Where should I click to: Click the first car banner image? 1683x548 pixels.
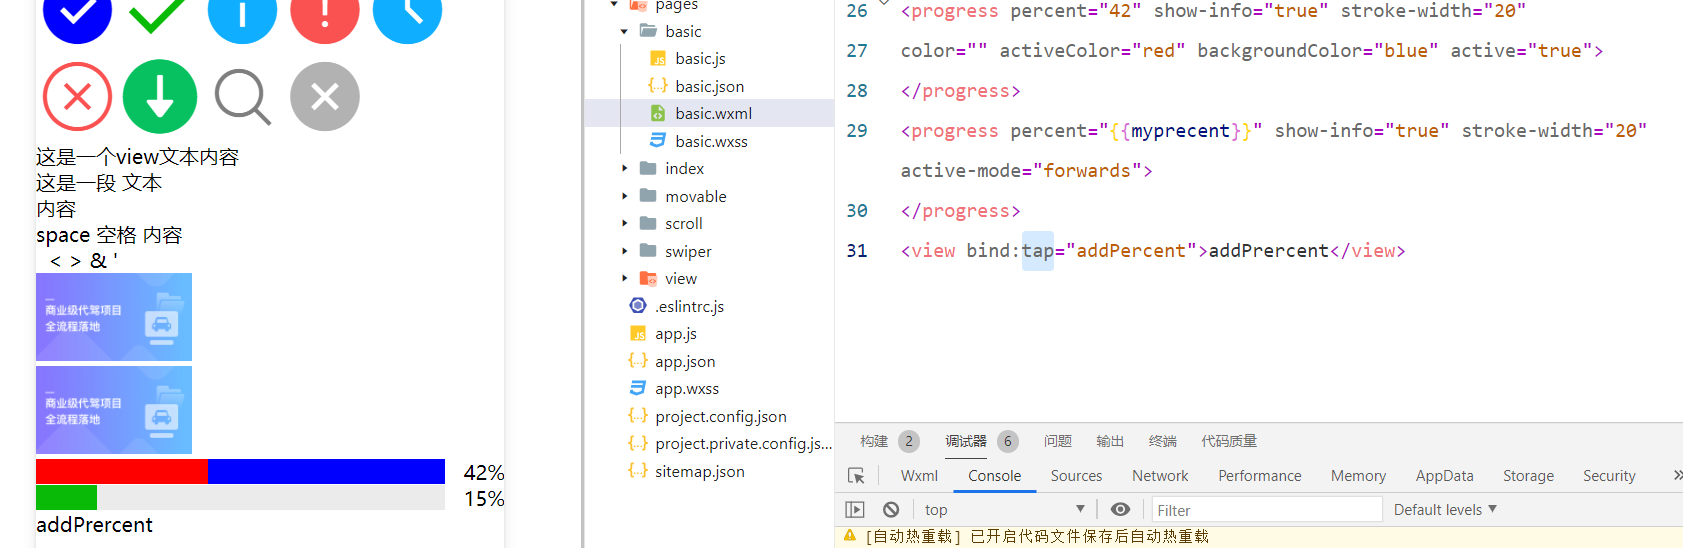coord(114,317)
